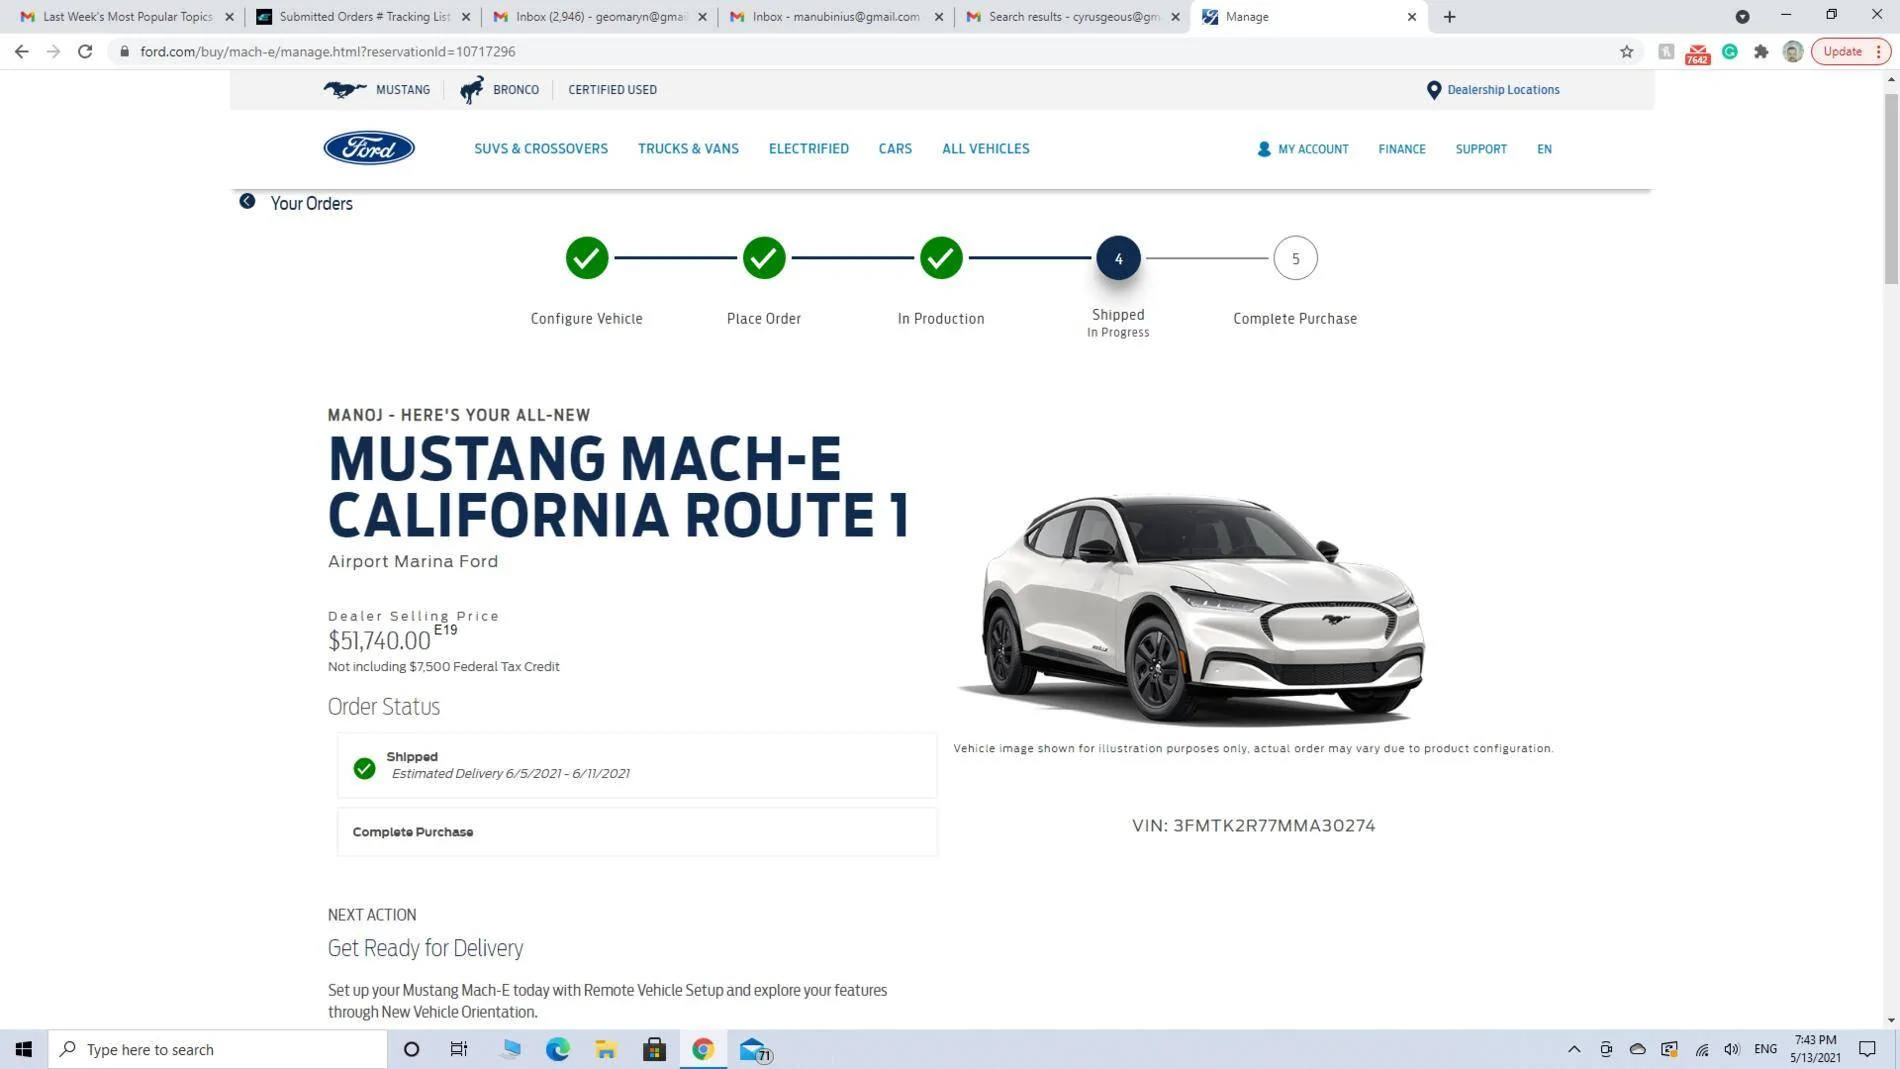
Task: Click the taskbar clock 7:43 PM
Action: (1815, 1040)
